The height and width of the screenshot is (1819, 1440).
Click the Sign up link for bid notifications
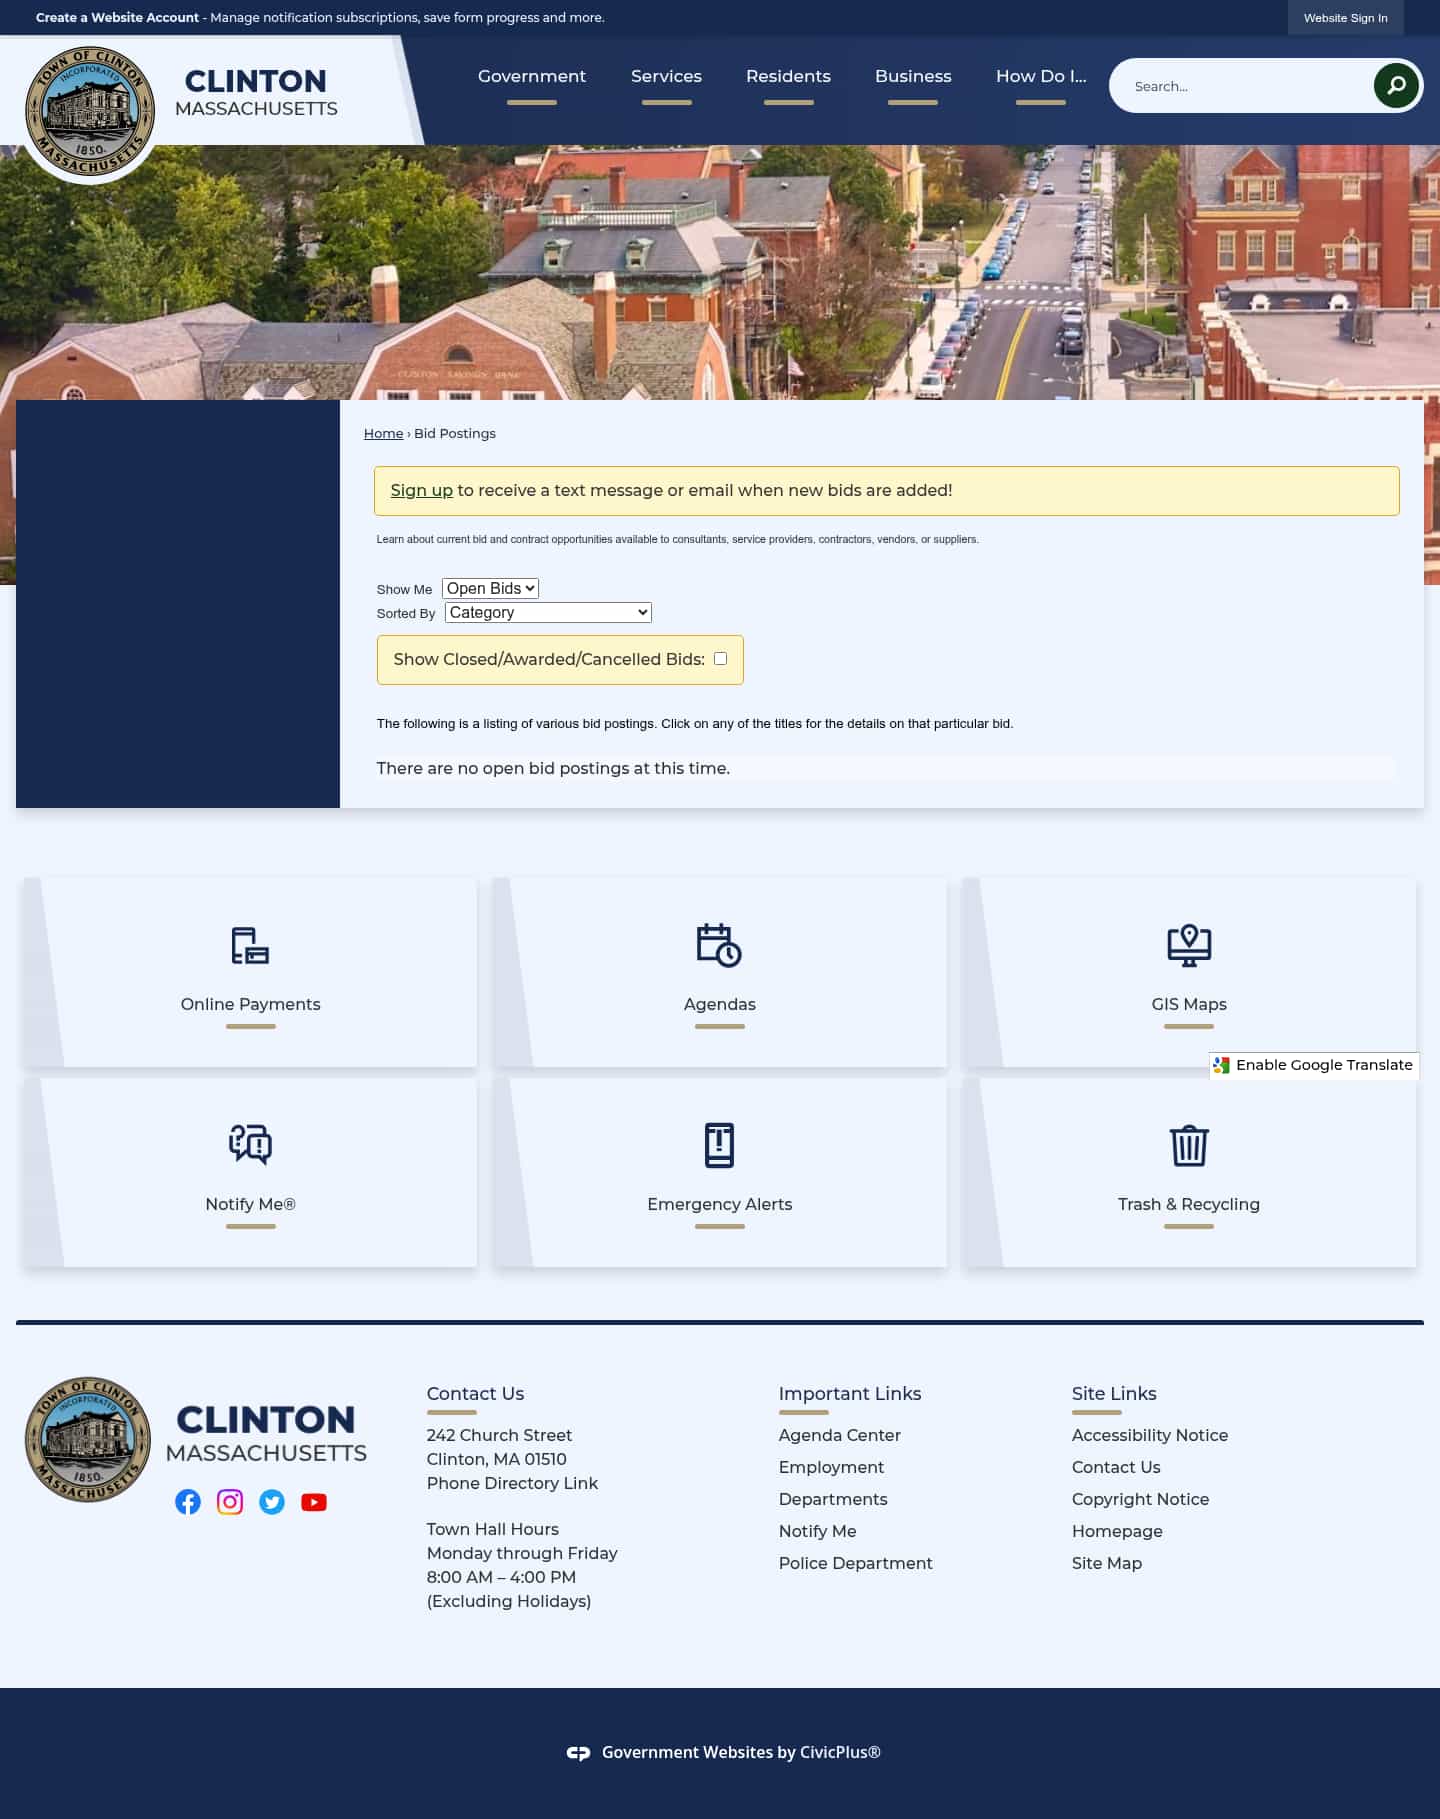pyautogui.click(x=421, y=490)
